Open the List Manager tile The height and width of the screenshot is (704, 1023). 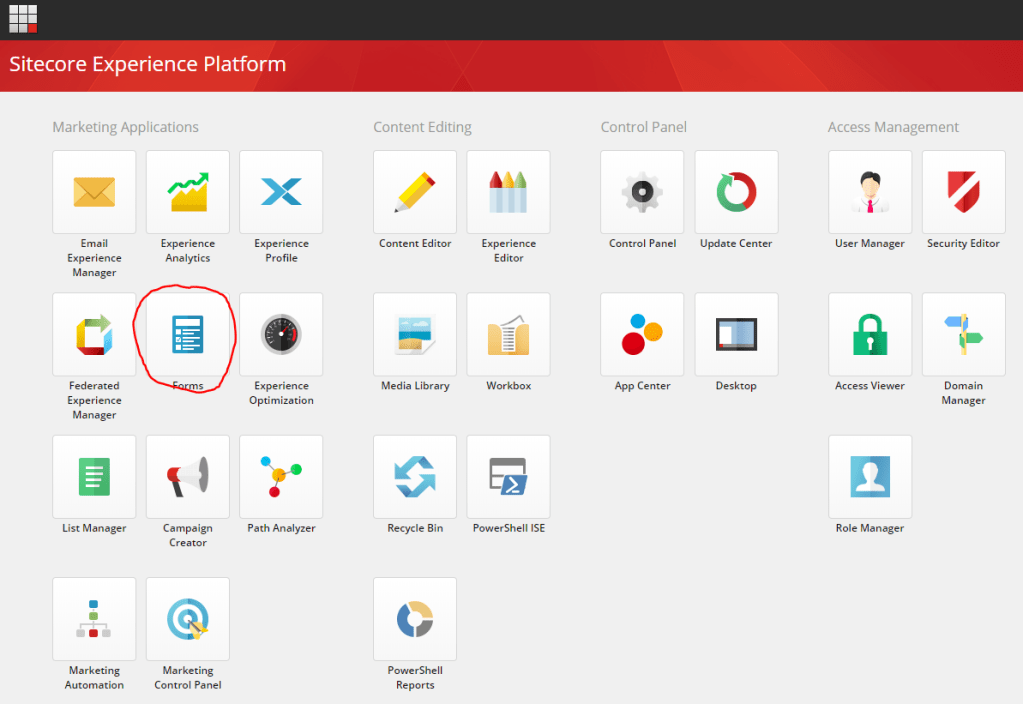94,477
